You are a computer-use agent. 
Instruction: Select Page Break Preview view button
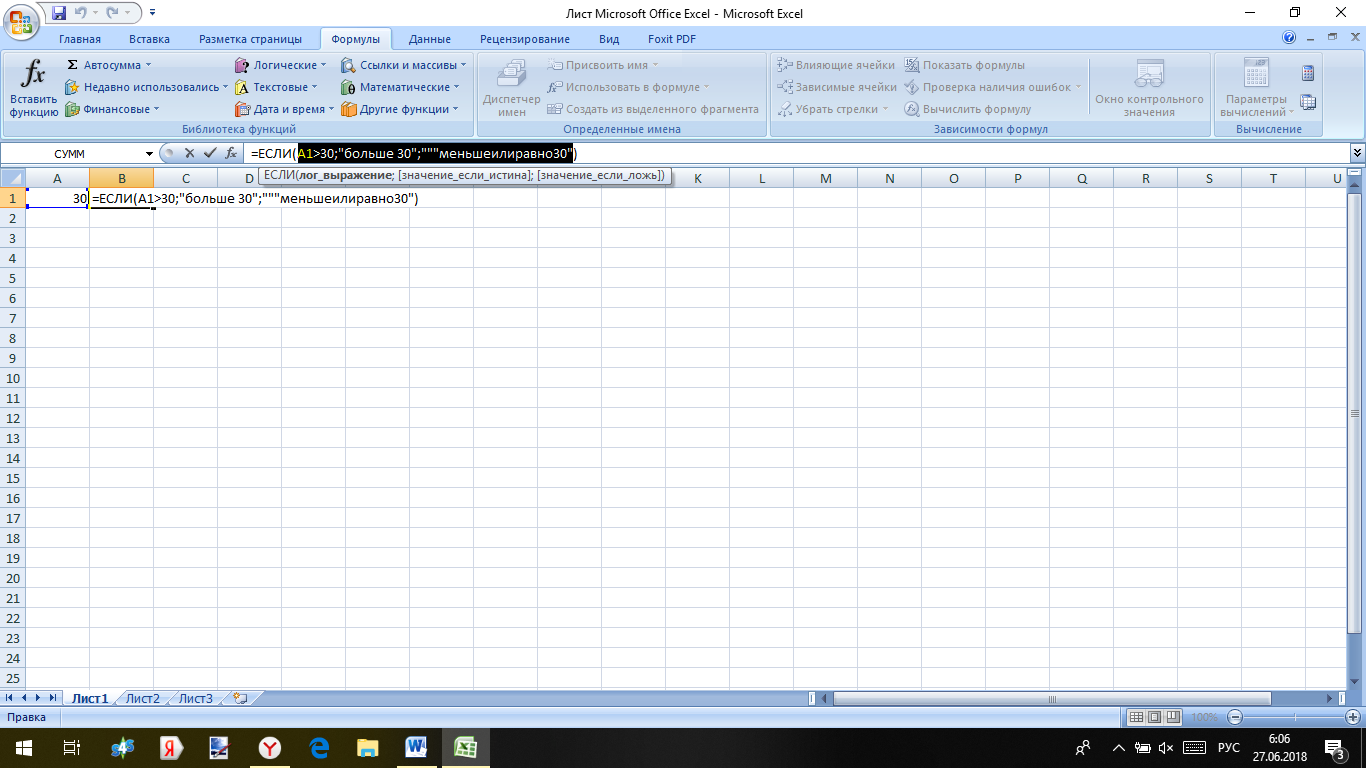pos(1172,717)
